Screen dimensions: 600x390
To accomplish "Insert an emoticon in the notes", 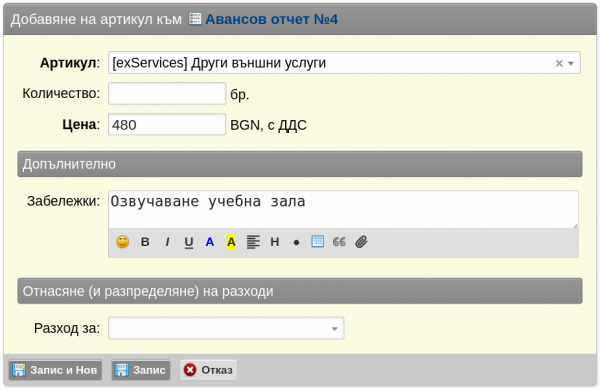I will click(x=122, y=242).
